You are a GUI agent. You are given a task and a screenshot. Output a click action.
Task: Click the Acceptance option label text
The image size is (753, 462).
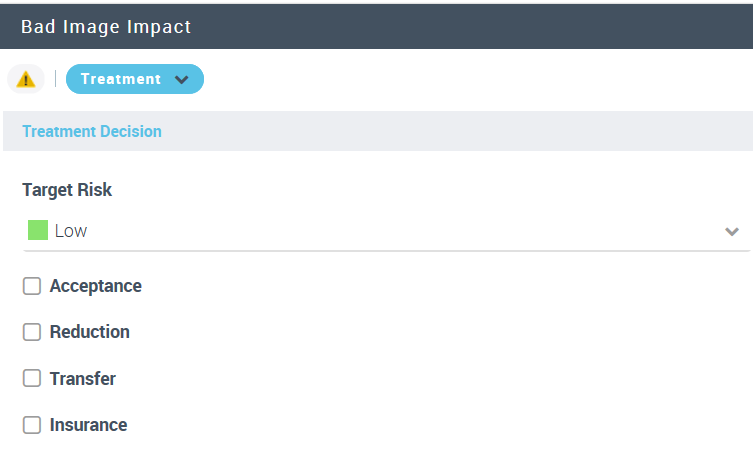point(95,286)
